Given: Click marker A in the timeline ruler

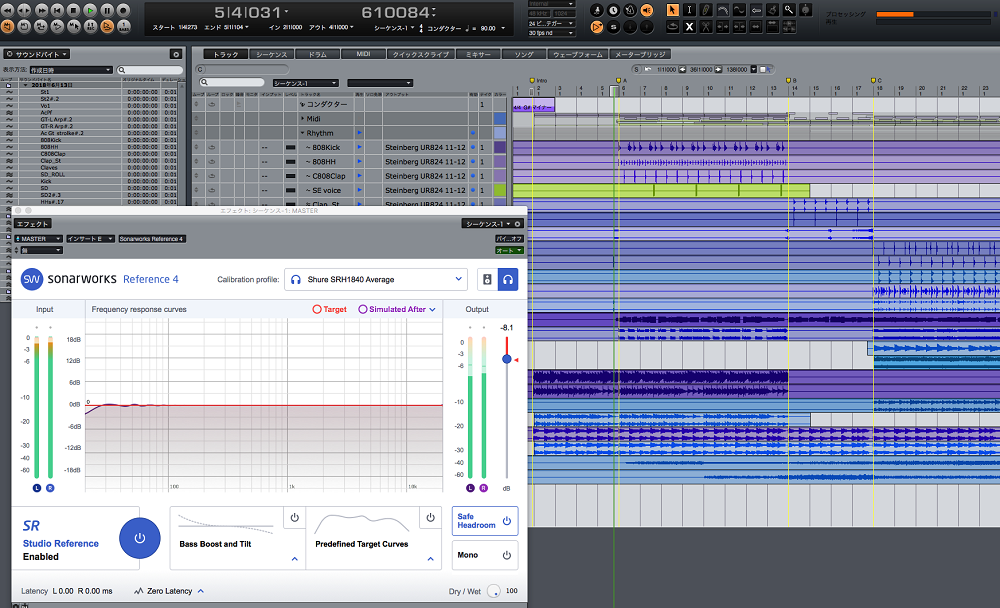Looking at the screenshot, I should 619,80.
